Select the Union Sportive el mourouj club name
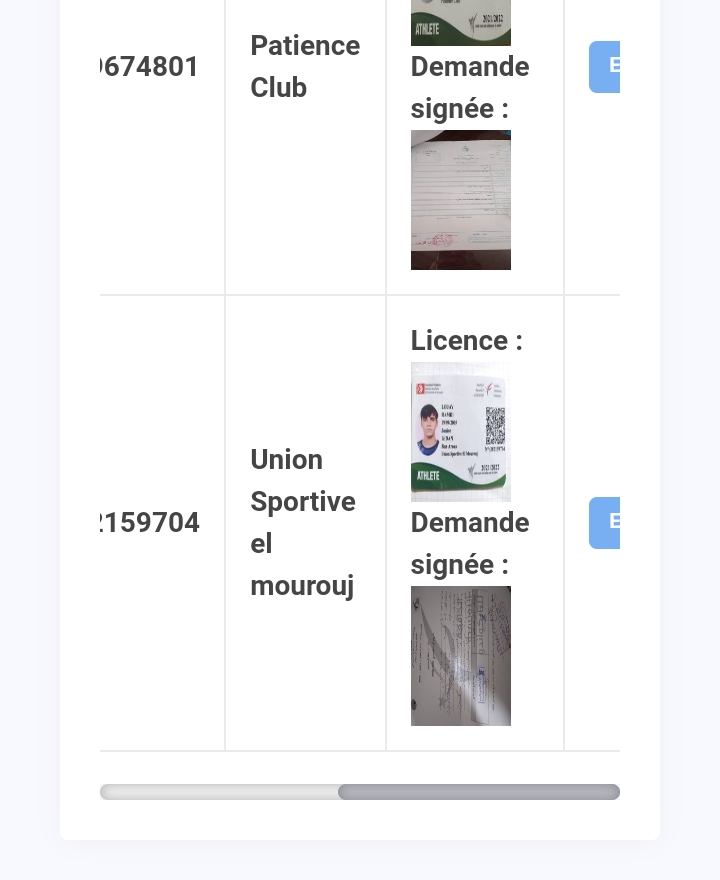 302,523
